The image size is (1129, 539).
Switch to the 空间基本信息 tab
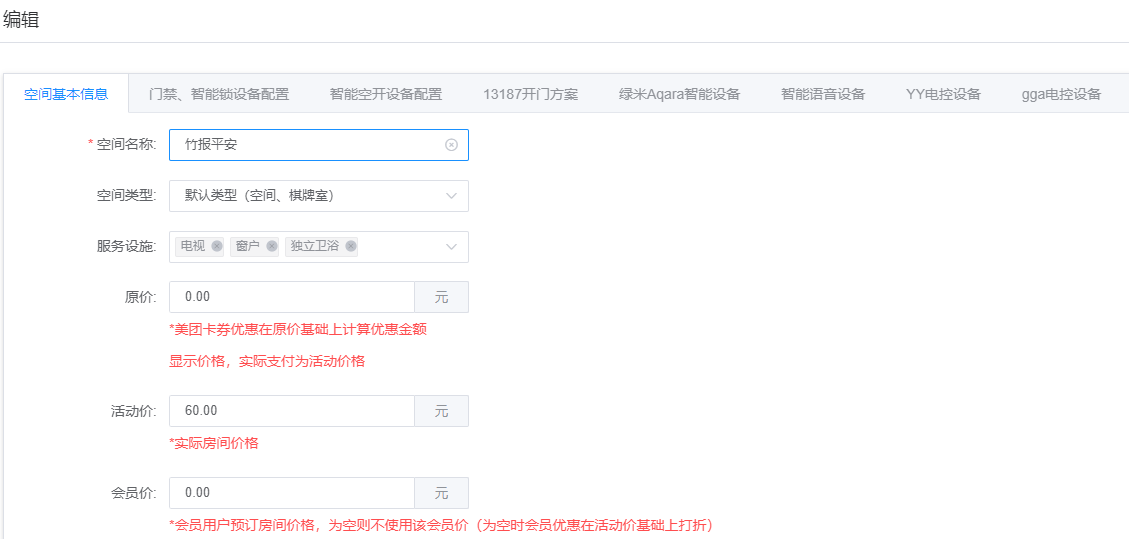click(66, 94)
